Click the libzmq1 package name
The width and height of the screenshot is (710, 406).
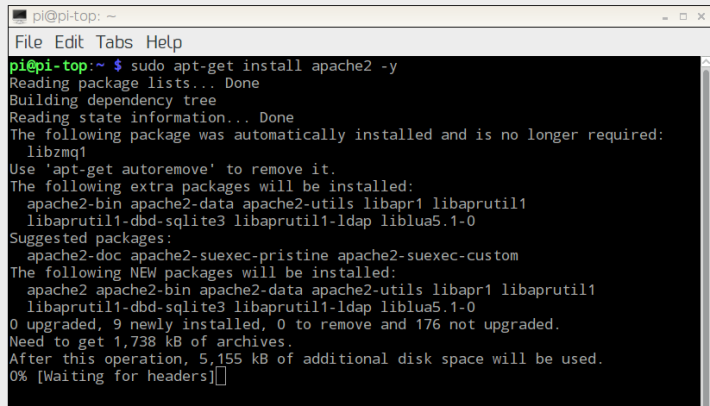pos(56,152)
